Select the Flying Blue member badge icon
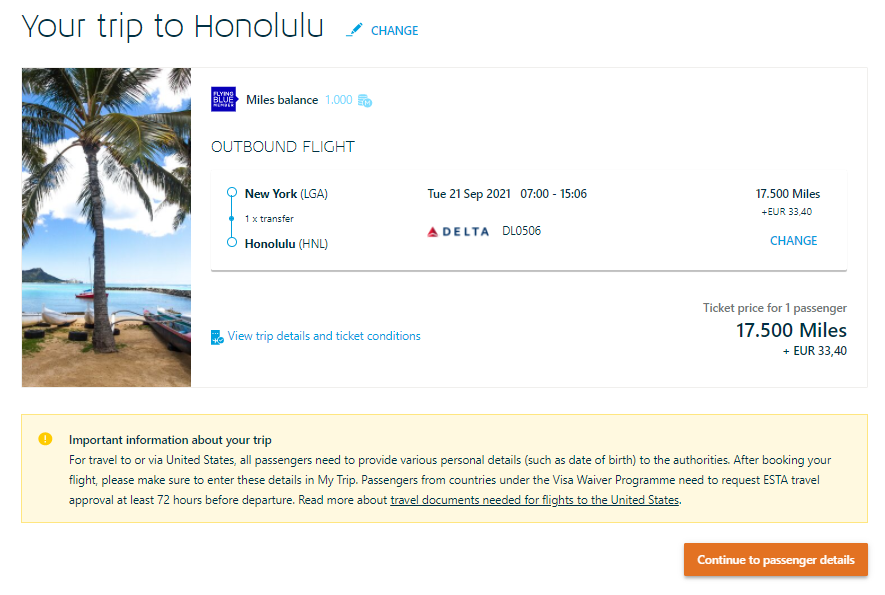This screenshot has width=885, height=595. [x=222, y=100]
